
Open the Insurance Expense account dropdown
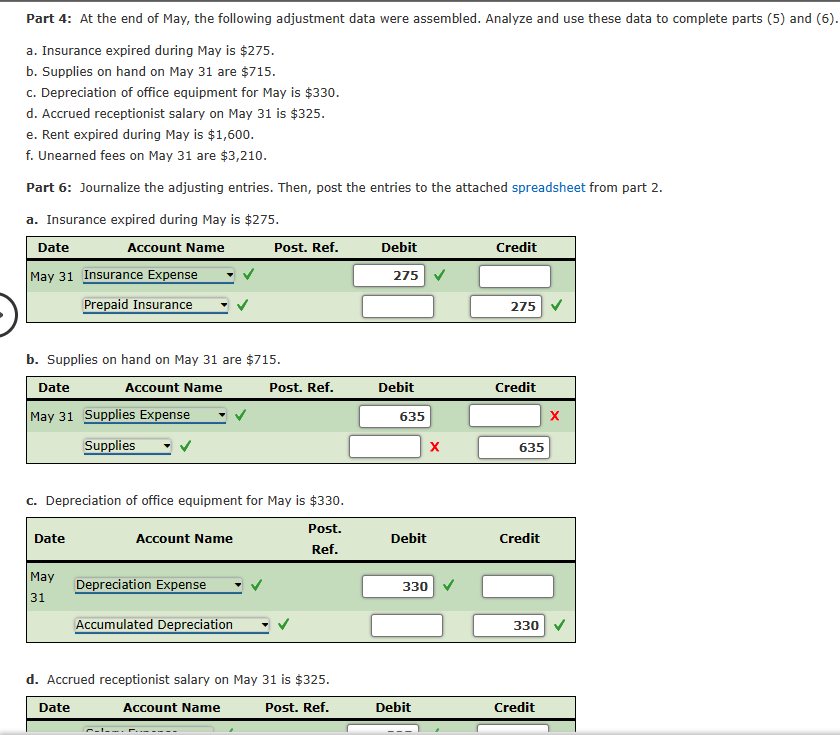pos(227,274)
